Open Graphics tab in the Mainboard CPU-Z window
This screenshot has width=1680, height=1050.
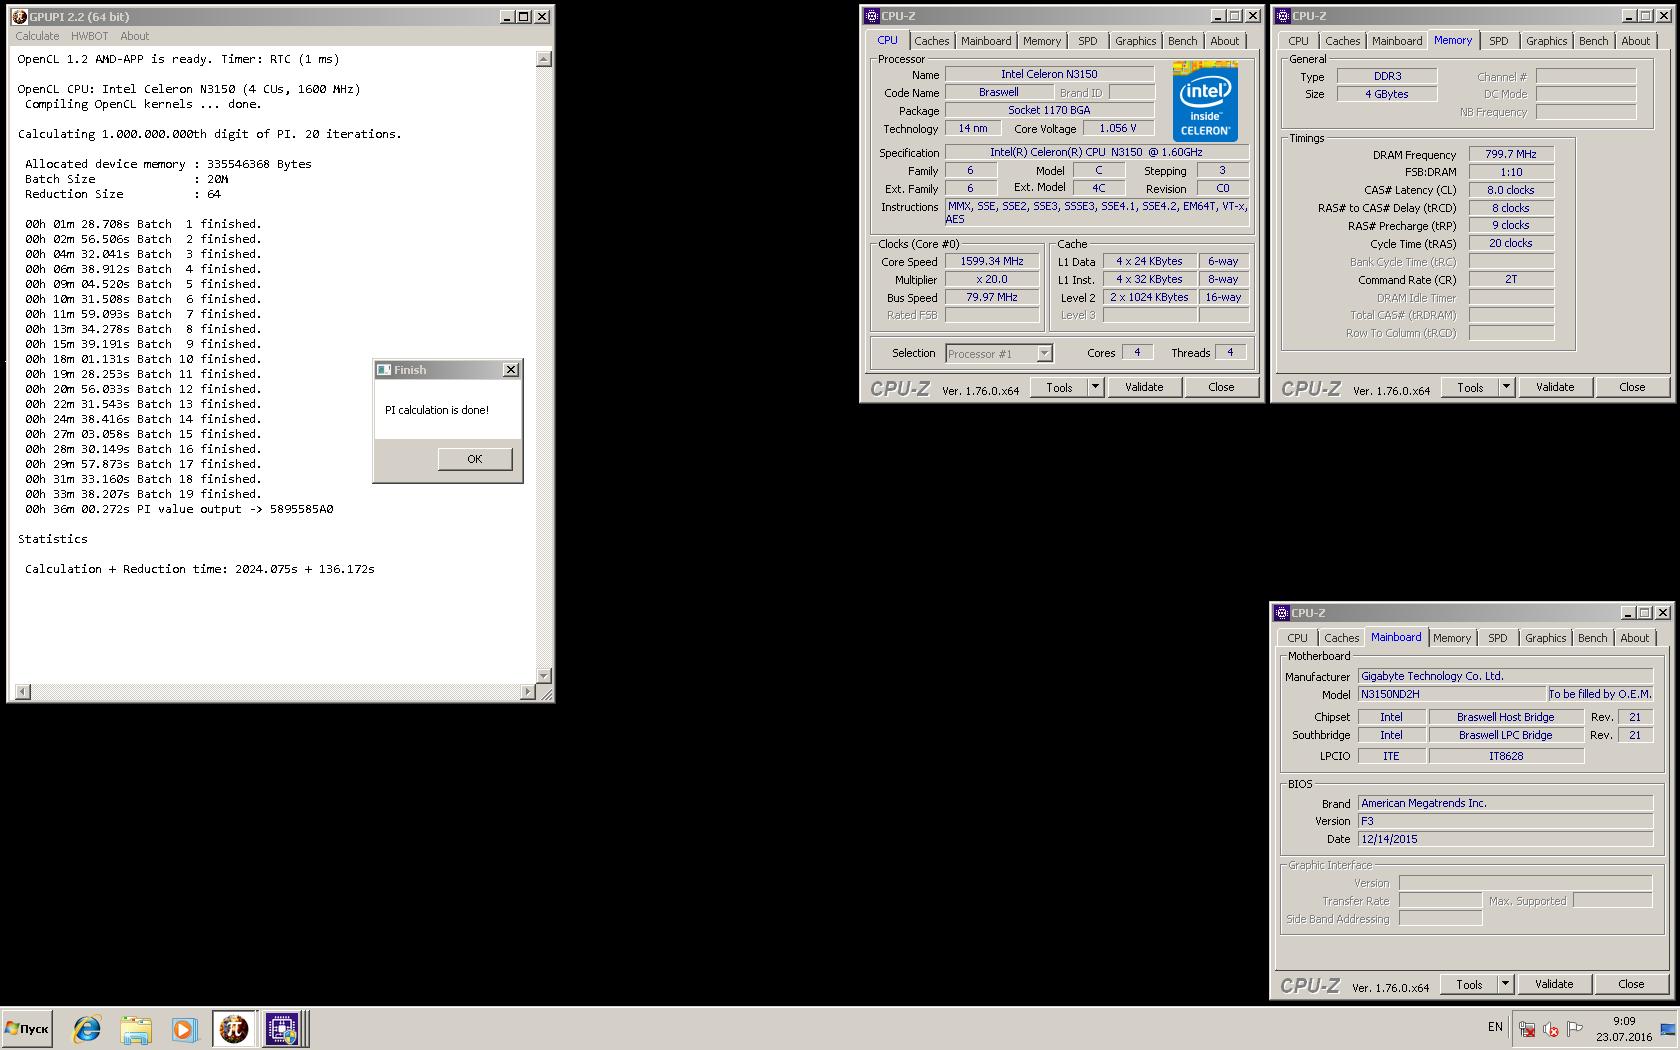click(x=1545, y=638)
